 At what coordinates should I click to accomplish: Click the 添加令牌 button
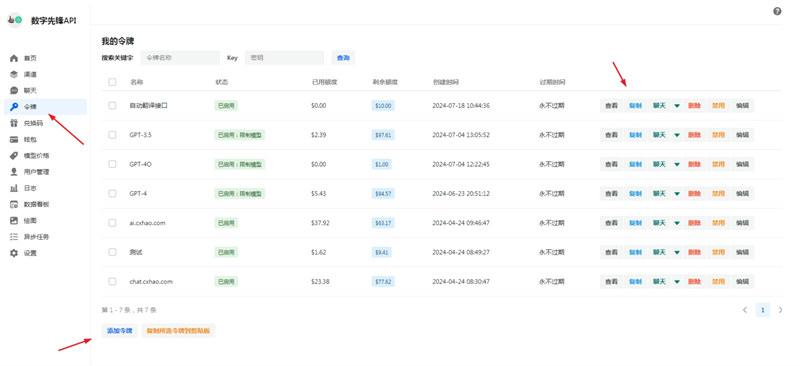[119, 331]
